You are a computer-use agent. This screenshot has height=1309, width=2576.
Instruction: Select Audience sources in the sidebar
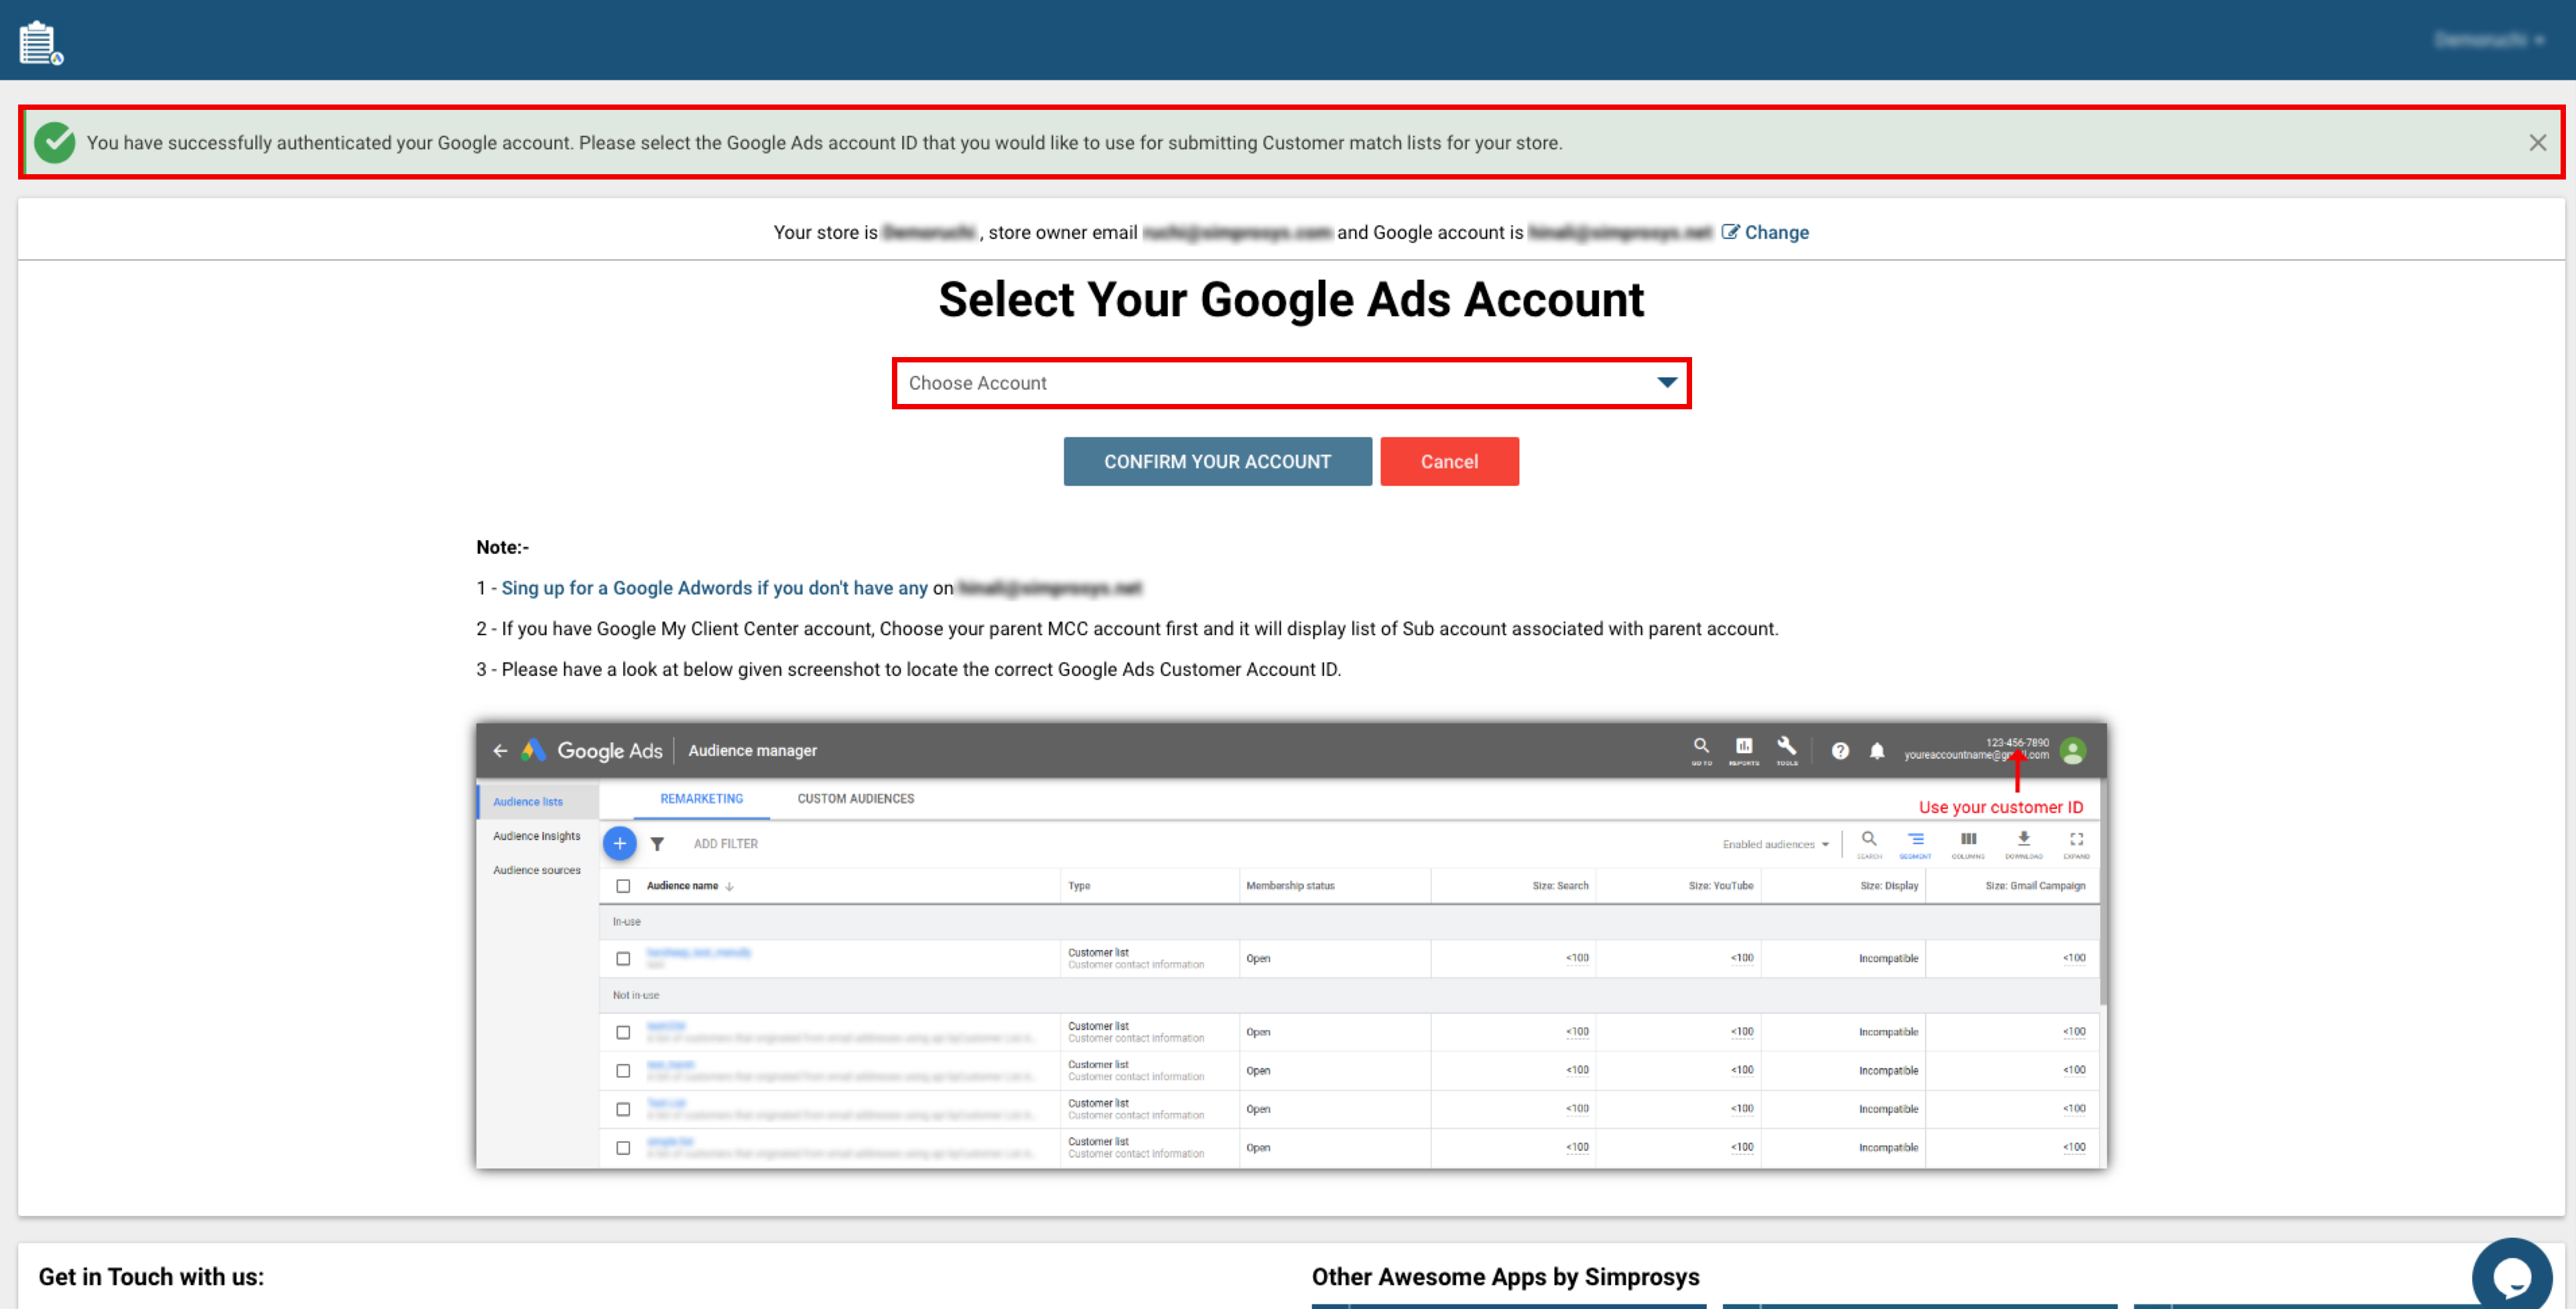[536, 869]
